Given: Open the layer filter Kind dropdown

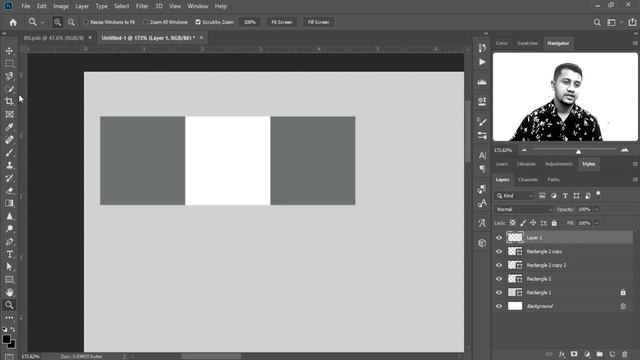Looking at the screenshot, I should coord(514,196).
